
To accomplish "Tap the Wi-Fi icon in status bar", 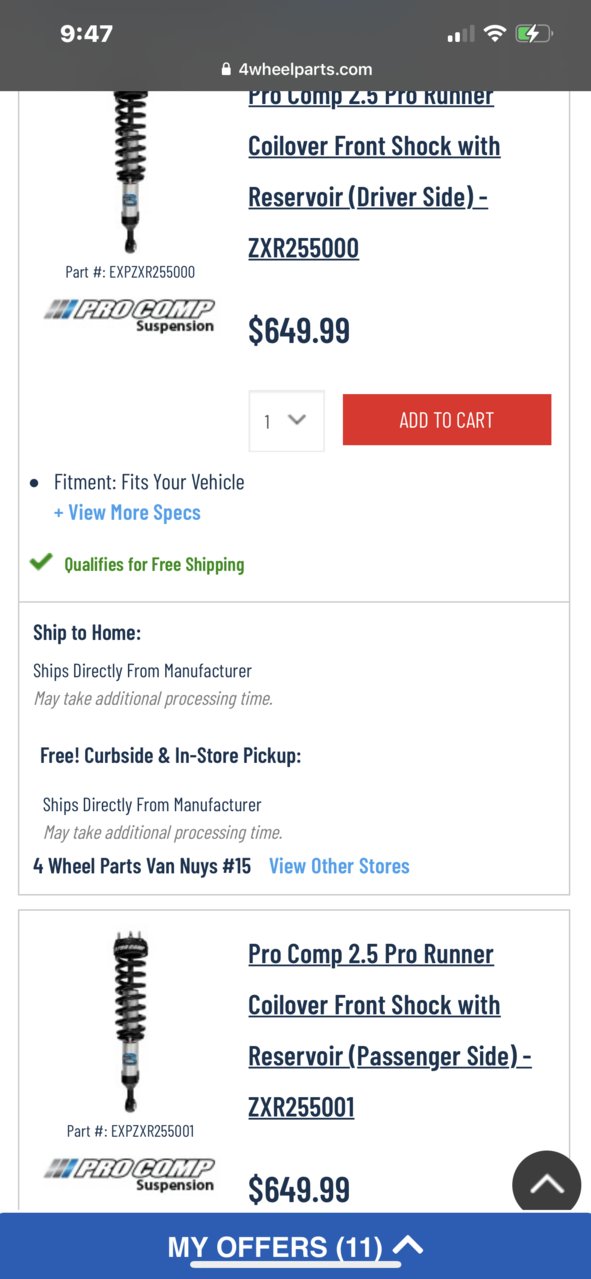I will [x=494, y=34].
